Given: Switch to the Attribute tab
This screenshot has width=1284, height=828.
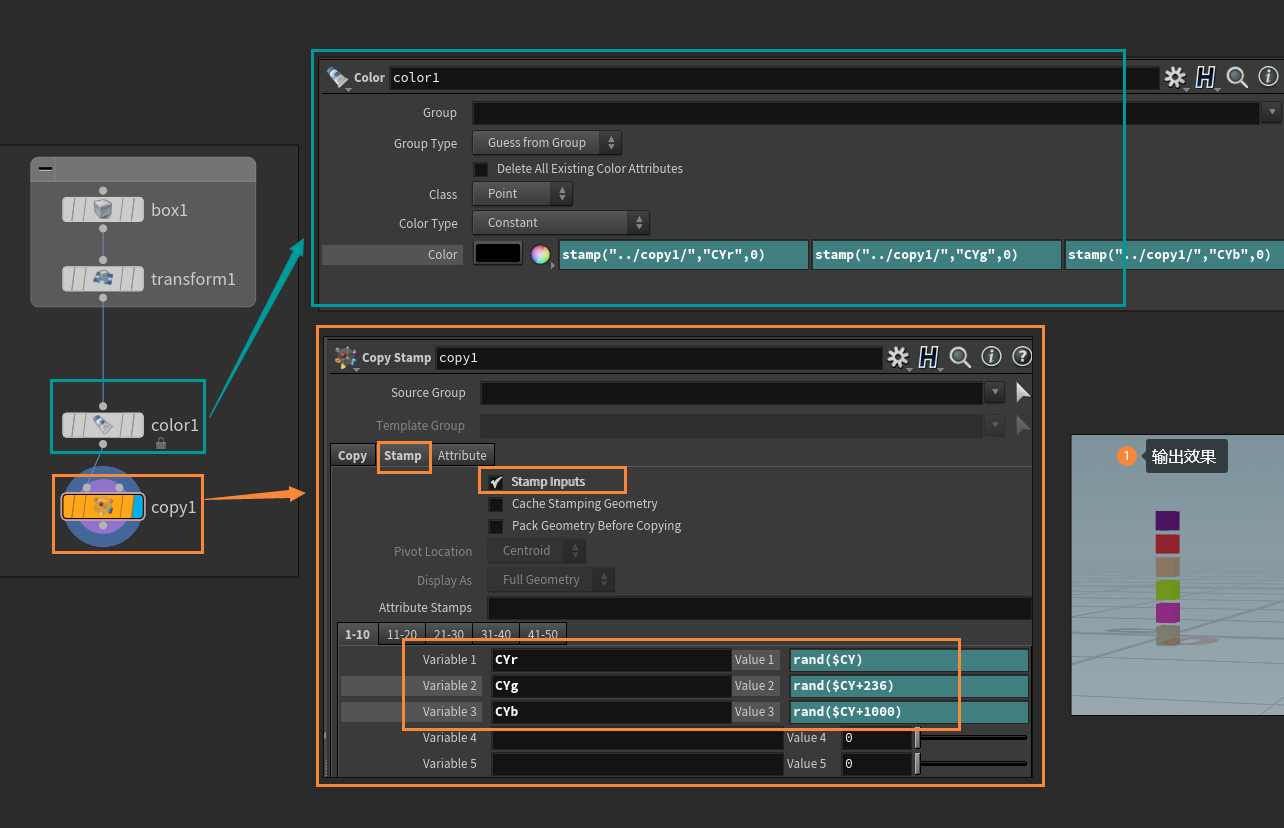Looking at the screenshot, I should click(x=462, y=455).
